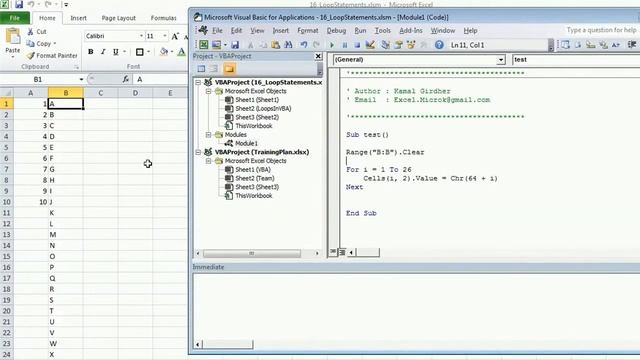The width and height of the screenshot is (640, 360).
Task: Click Font Color A in Excel ribbon
Action: [182, 52]
